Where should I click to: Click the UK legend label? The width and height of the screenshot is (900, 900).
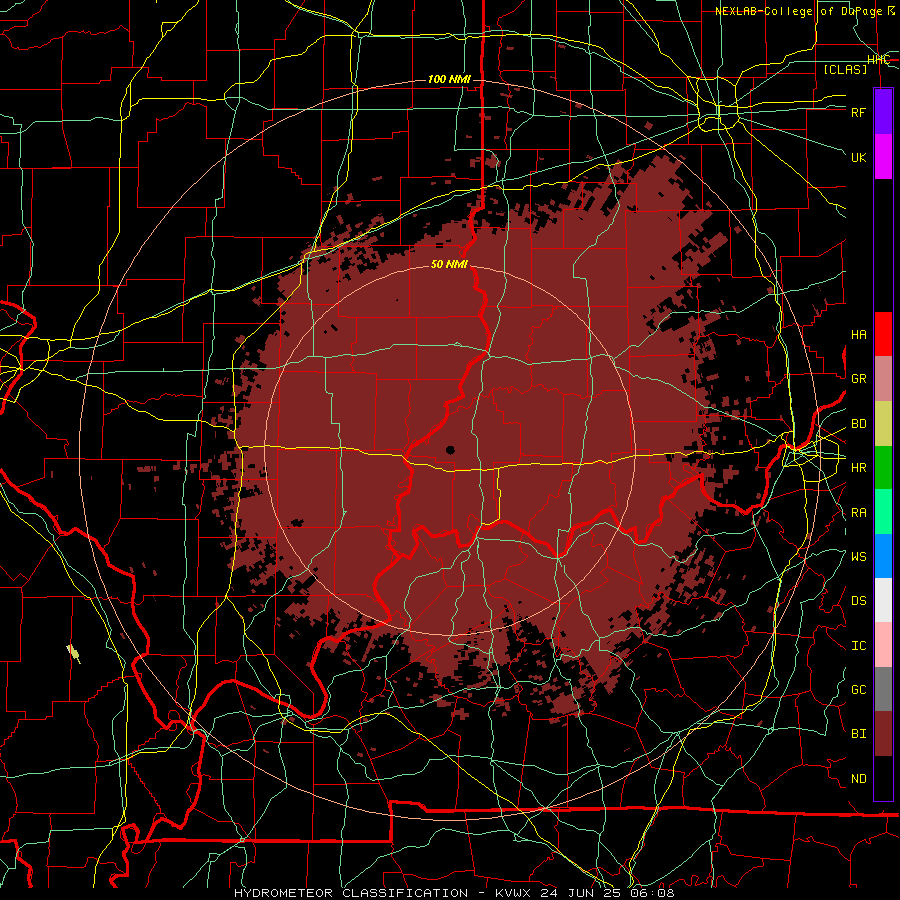tap(858, 157)
